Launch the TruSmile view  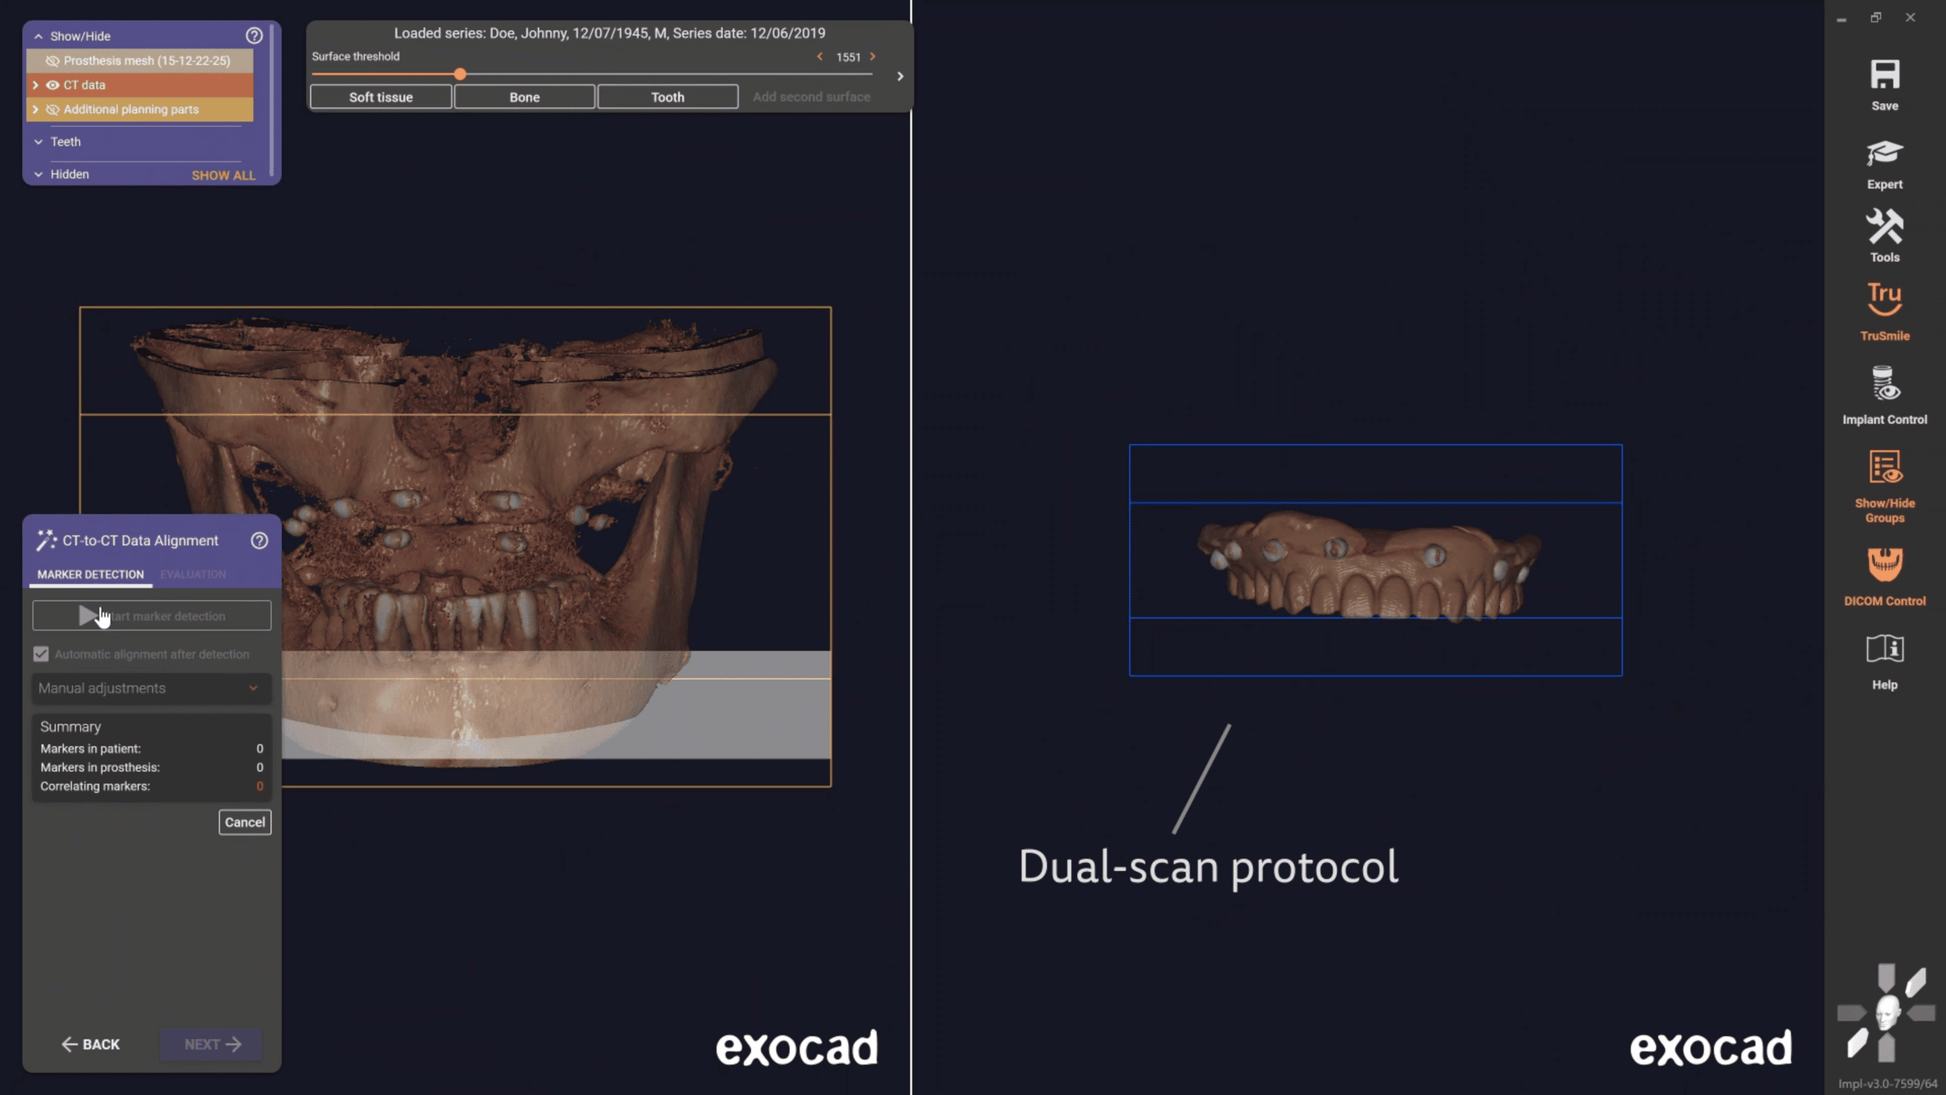1884,300
